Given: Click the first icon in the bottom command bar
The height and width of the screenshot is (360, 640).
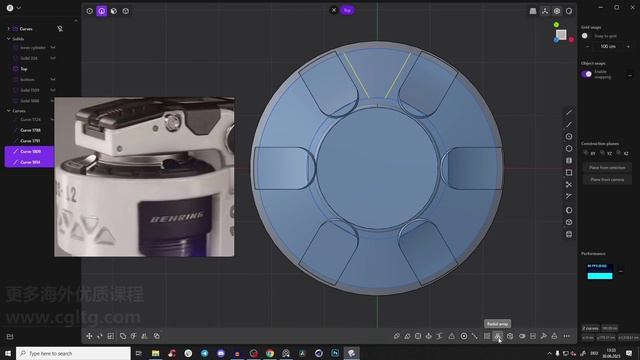Looking at the screenshot, I should click(x=397, y=336).
